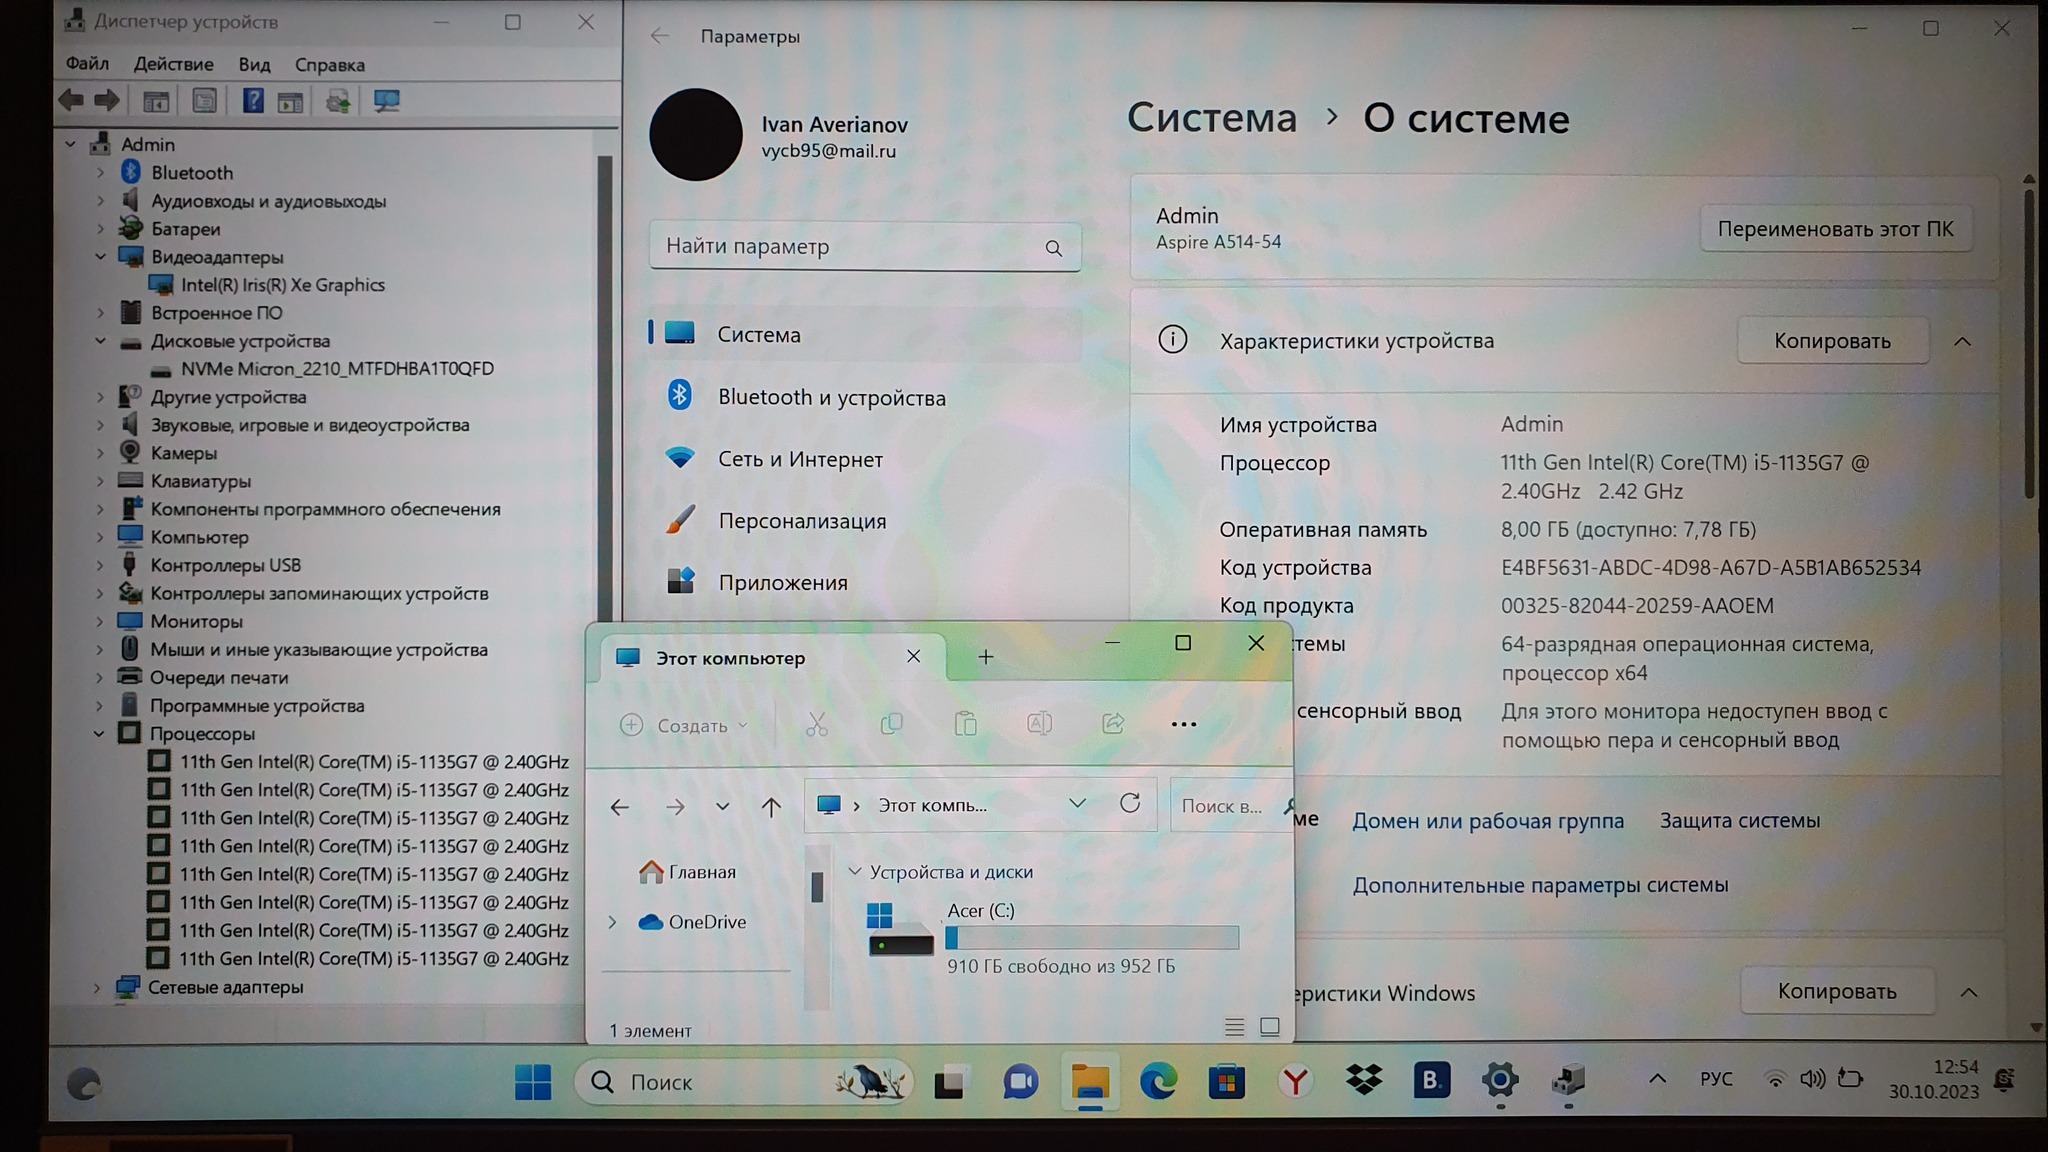Image resolution: width=2048 pixels, height=1152 pixels.
Task: Open Dropbox from the taskbar
Action: [1363, 1081]
